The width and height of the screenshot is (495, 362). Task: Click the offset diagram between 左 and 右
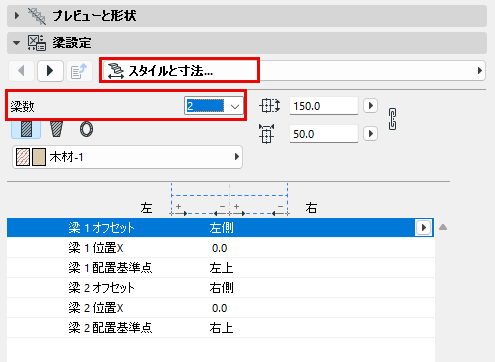coord(229,199)
